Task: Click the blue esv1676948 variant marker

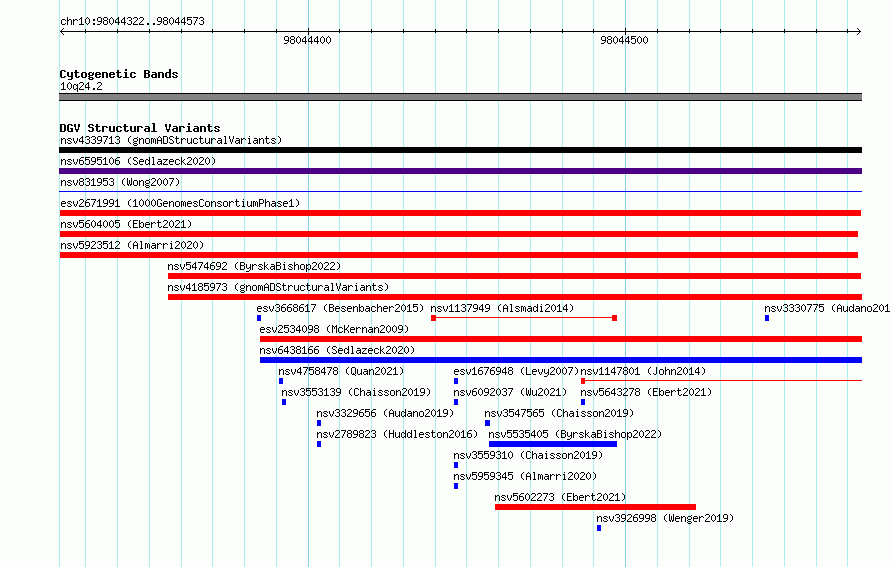Action: (456, 381)
